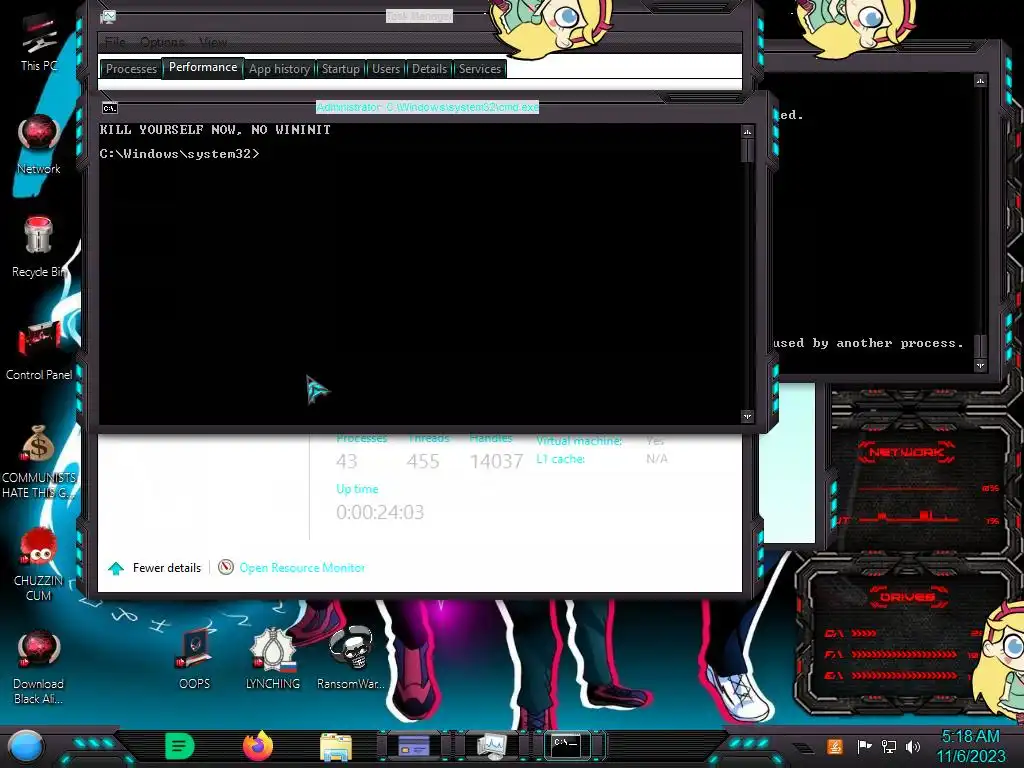
Task: Select the Download Black Ali... desktop shortcut
Action: pyautogui.click(x=39, y=667)
